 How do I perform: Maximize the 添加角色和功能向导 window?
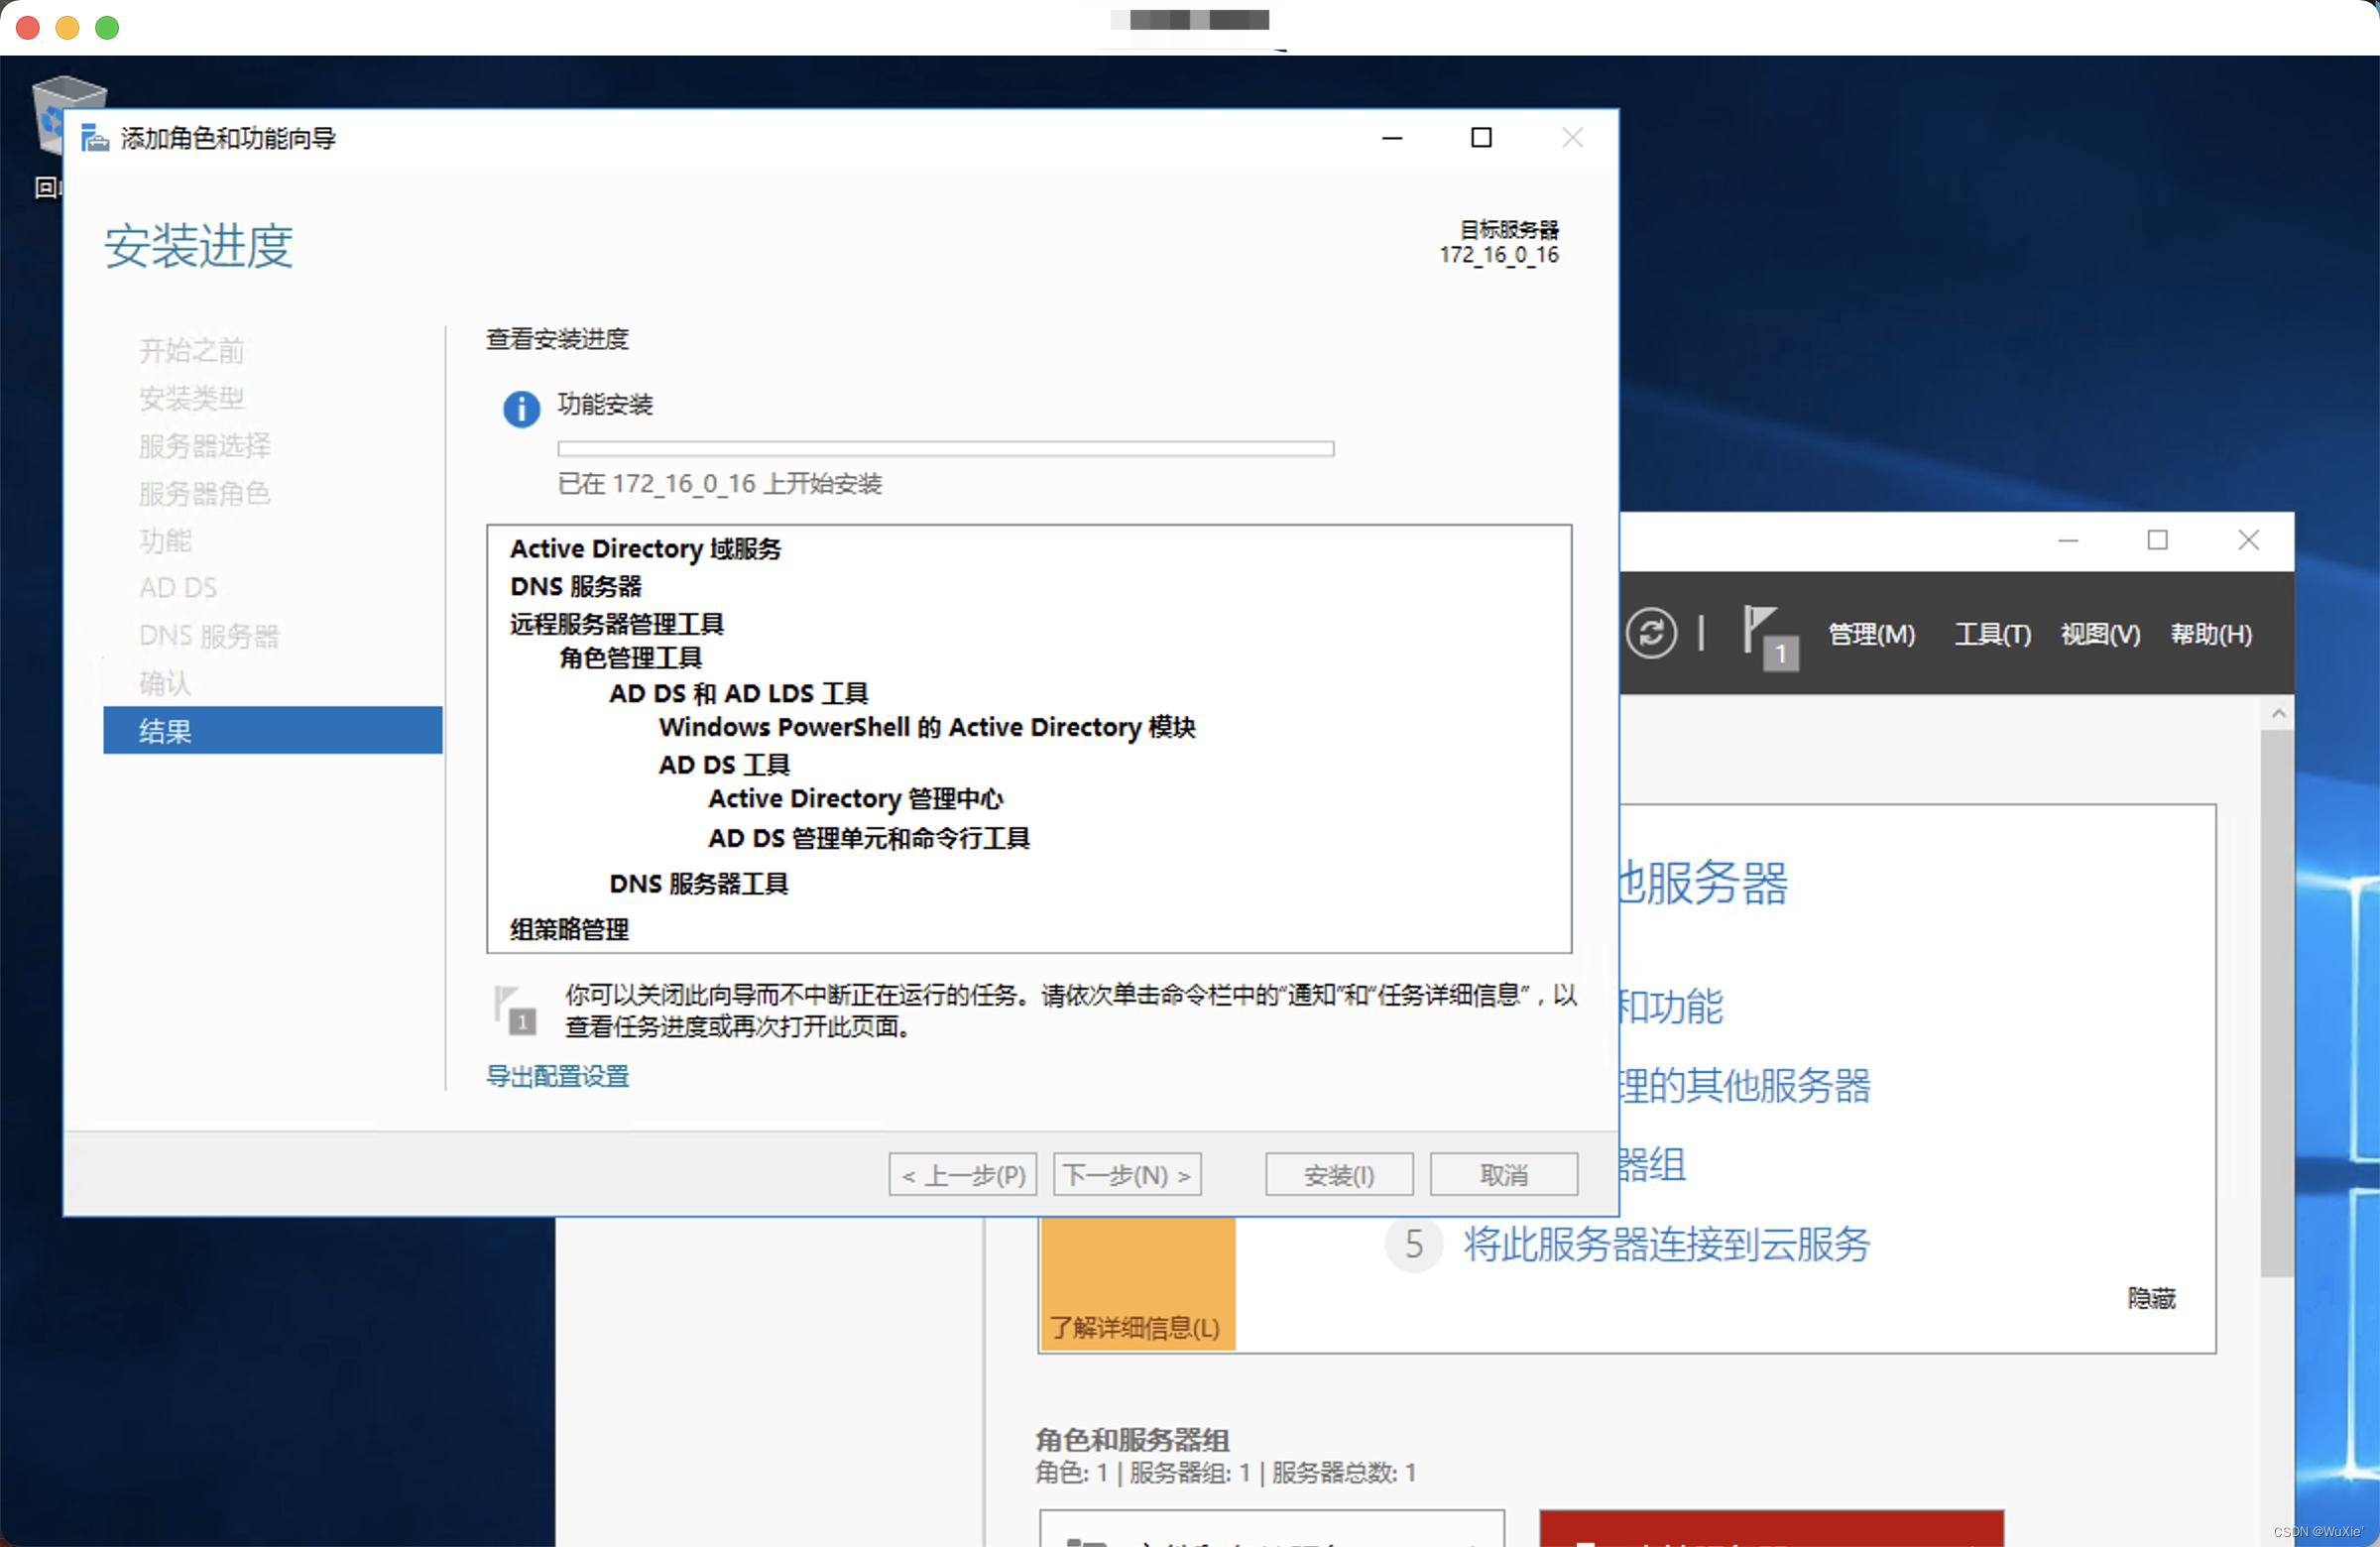pos(1481,138)
